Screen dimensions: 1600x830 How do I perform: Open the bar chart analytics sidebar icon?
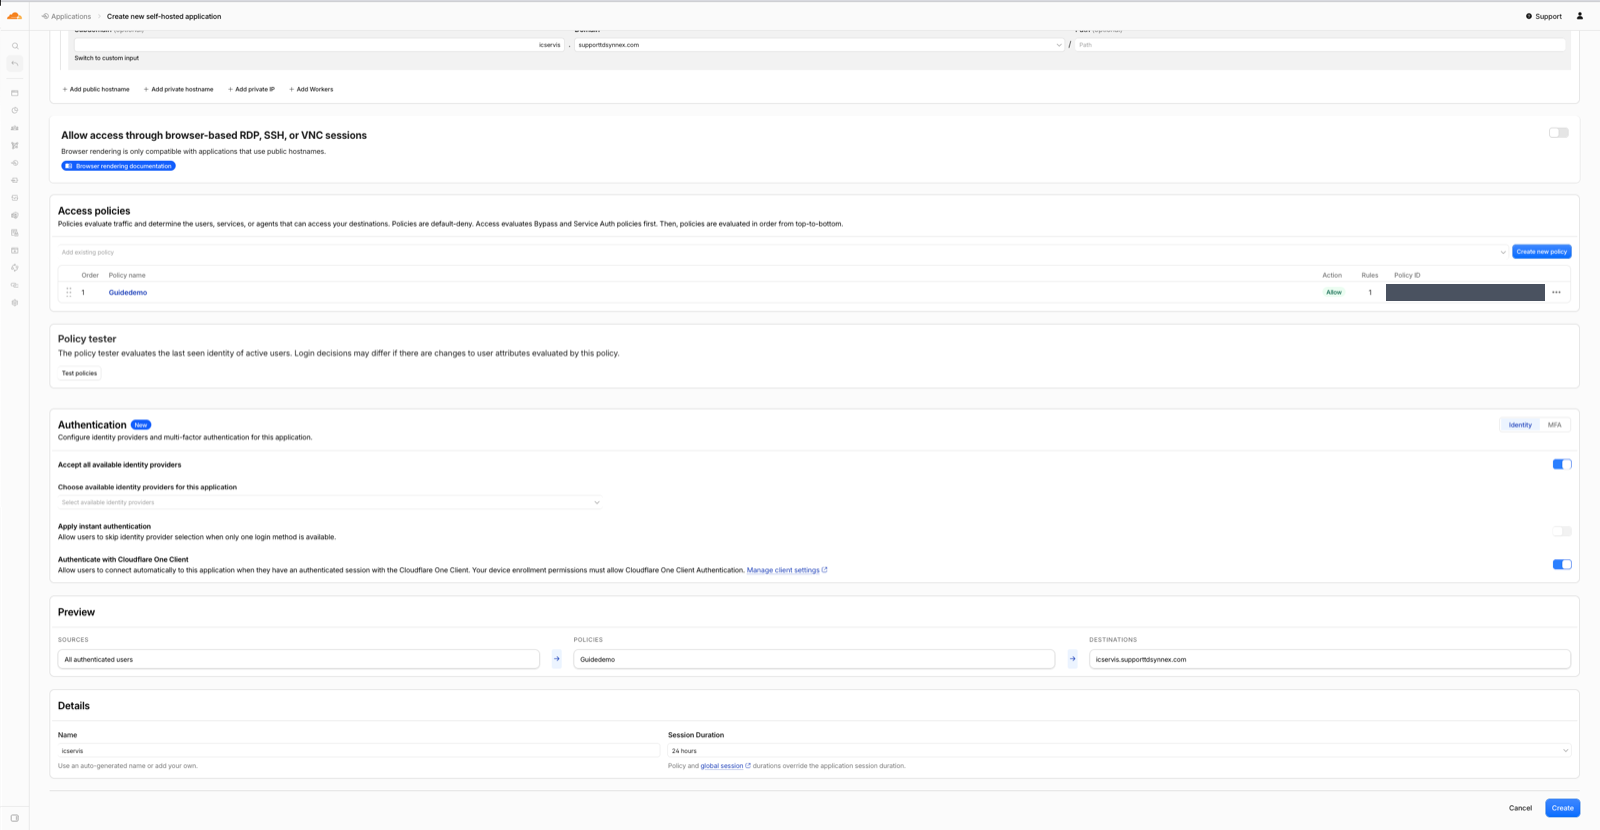[15, 128]
